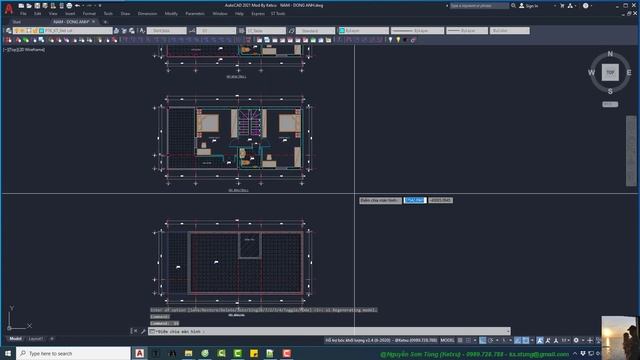
Task: Open the AutoCAD application menu logo
Action: (x=9, y=9)
